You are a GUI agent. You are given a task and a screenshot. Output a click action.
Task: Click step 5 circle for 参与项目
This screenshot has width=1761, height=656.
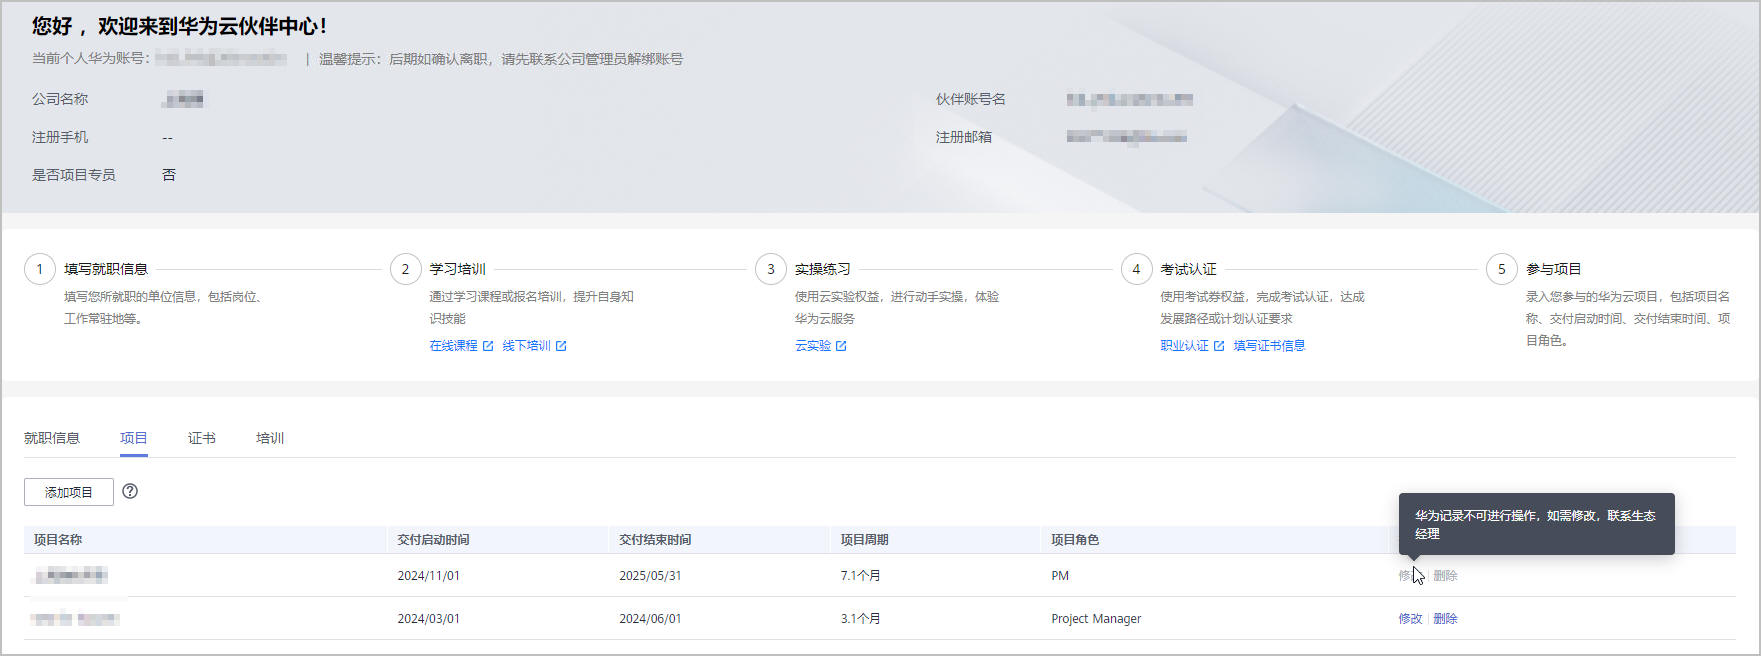click(1501, 269)
